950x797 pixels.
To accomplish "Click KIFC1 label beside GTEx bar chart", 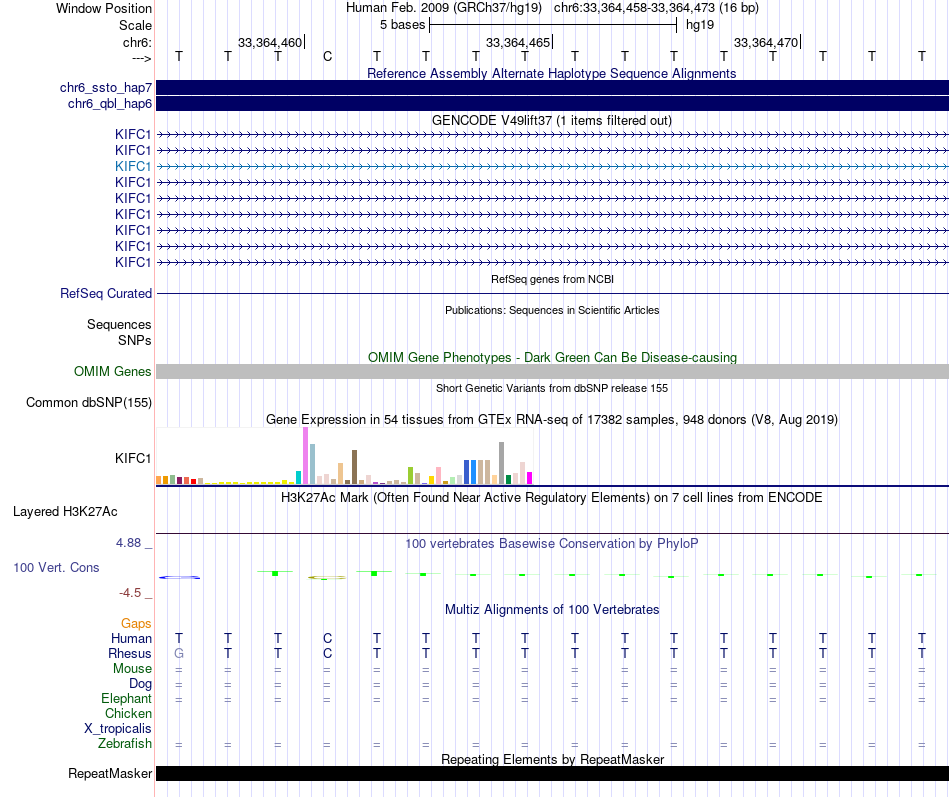I will click(133, 459).
